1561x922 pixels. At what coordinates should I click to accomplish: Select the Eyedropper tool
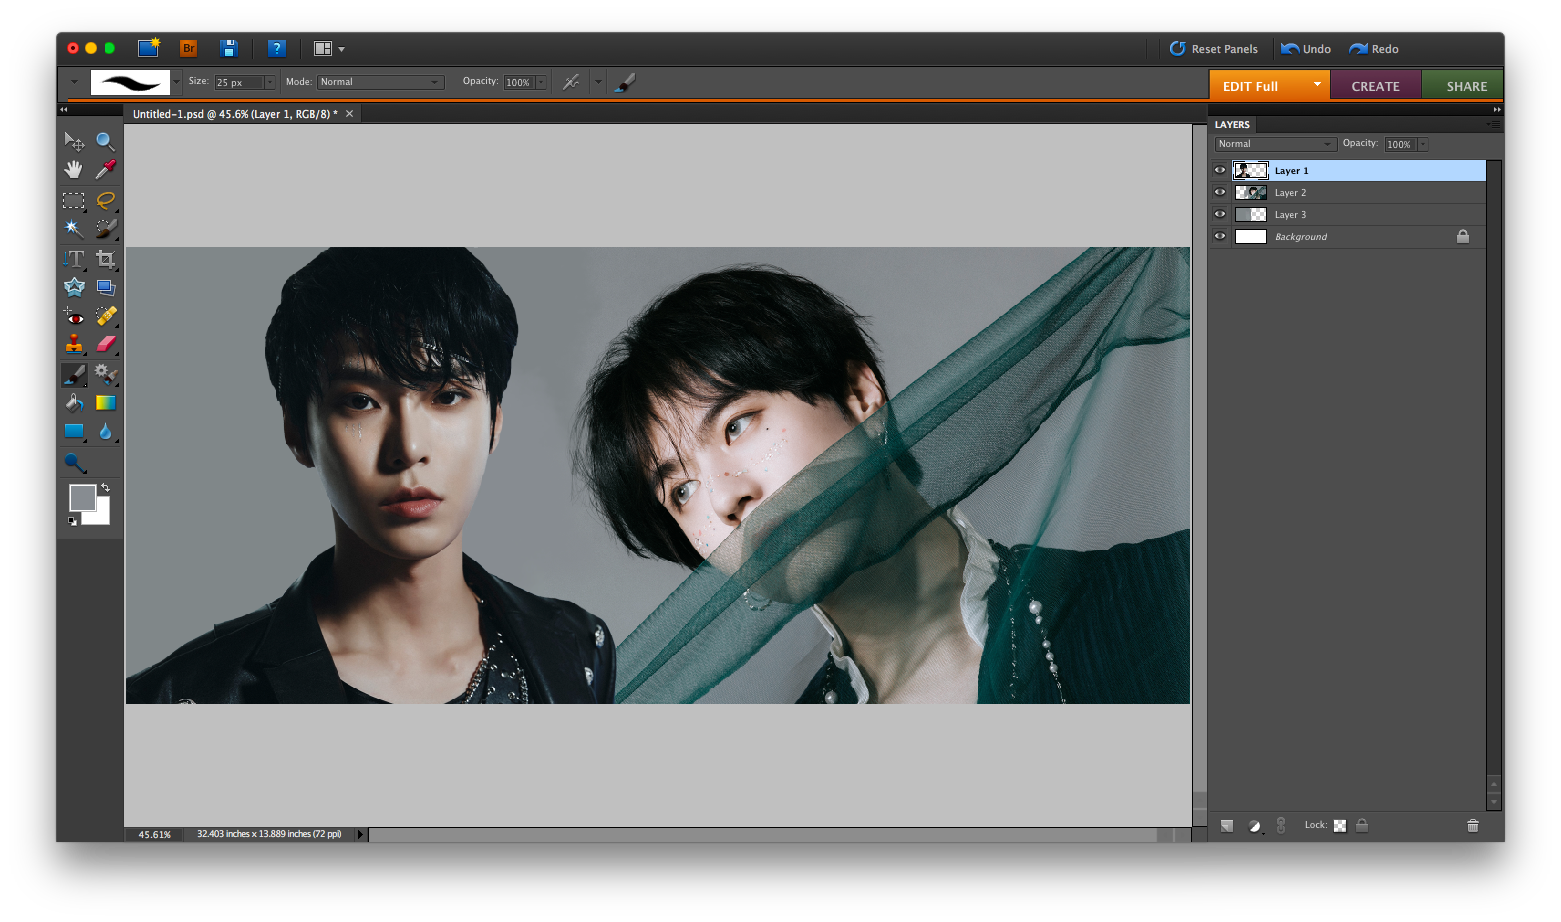click(x=105, y=170)
